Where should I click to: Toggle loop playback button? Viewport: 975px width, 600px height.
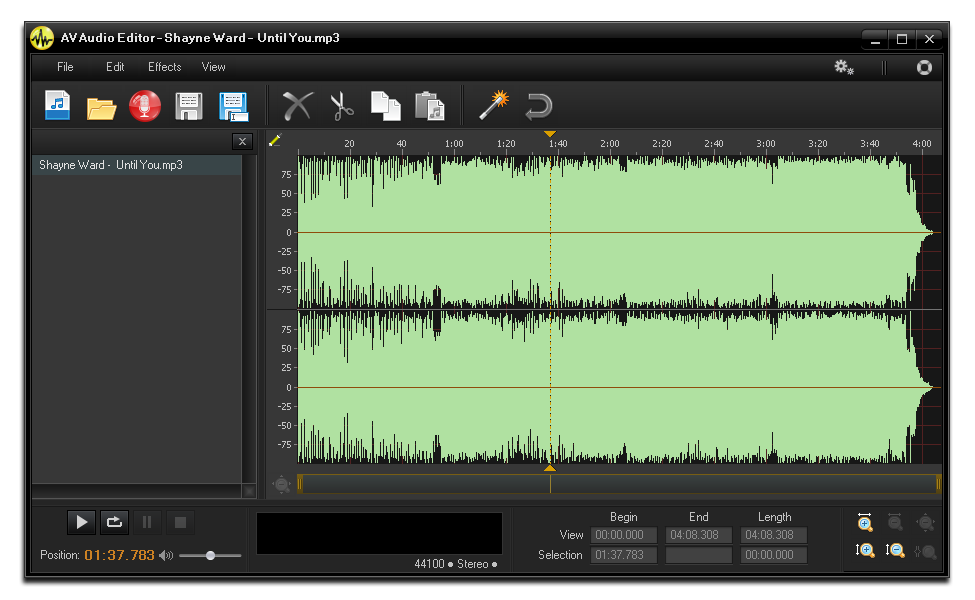coord(114,522)
